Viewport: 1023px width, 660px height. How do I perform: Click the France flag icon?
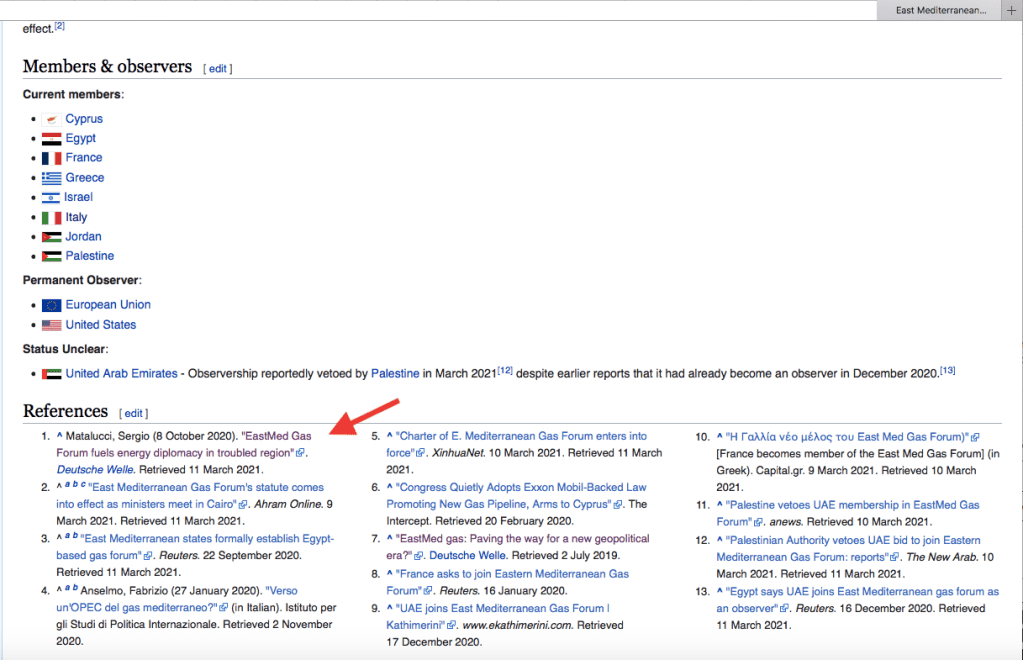tap(51, 158)
